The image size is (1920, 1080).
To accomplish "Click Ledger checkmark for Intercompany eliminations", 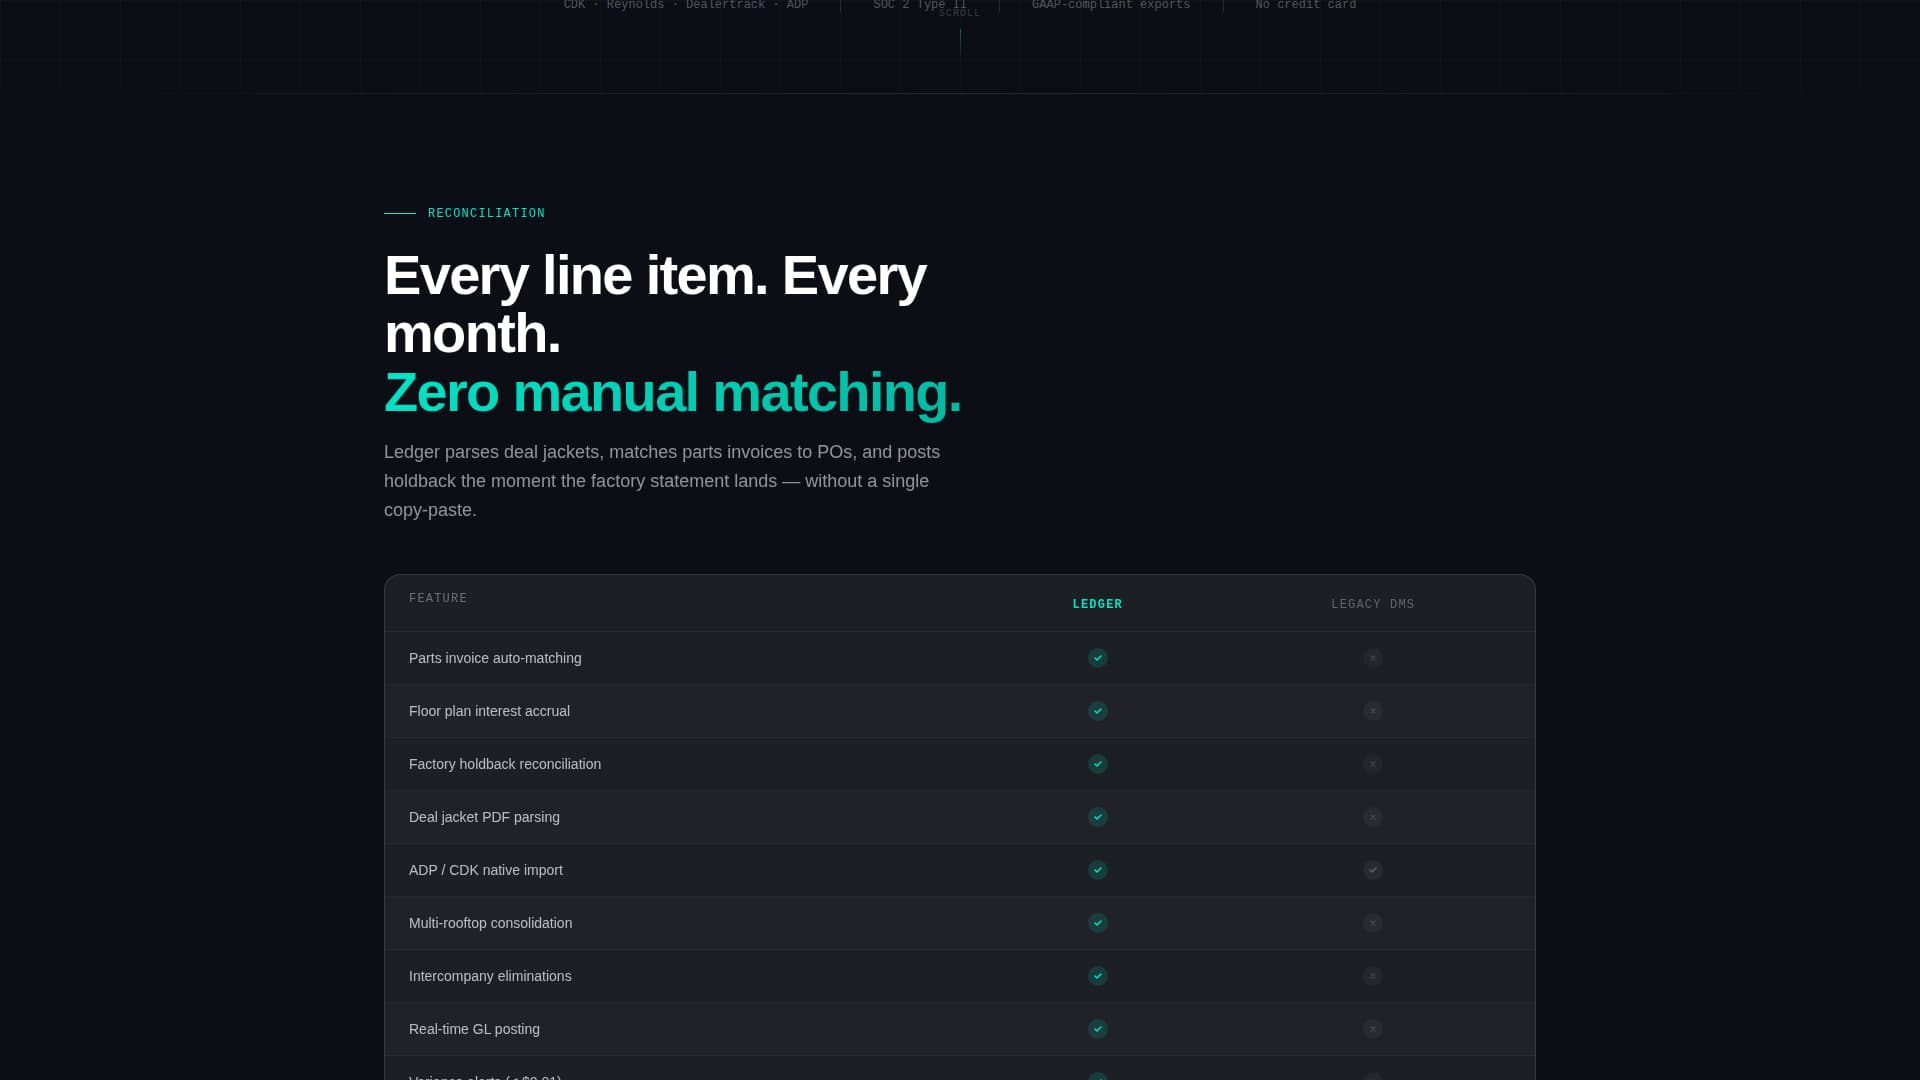I will coord(1098,976).
